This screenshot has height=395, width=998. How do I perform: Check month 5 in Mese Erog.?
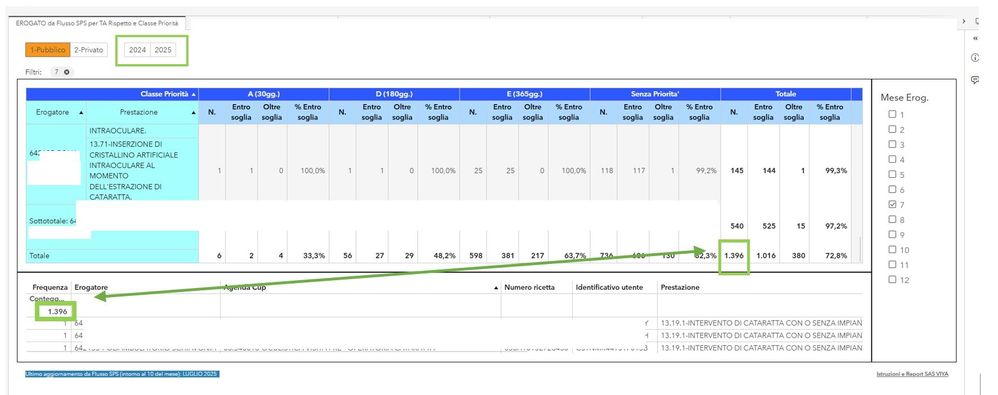coord(892,174)
